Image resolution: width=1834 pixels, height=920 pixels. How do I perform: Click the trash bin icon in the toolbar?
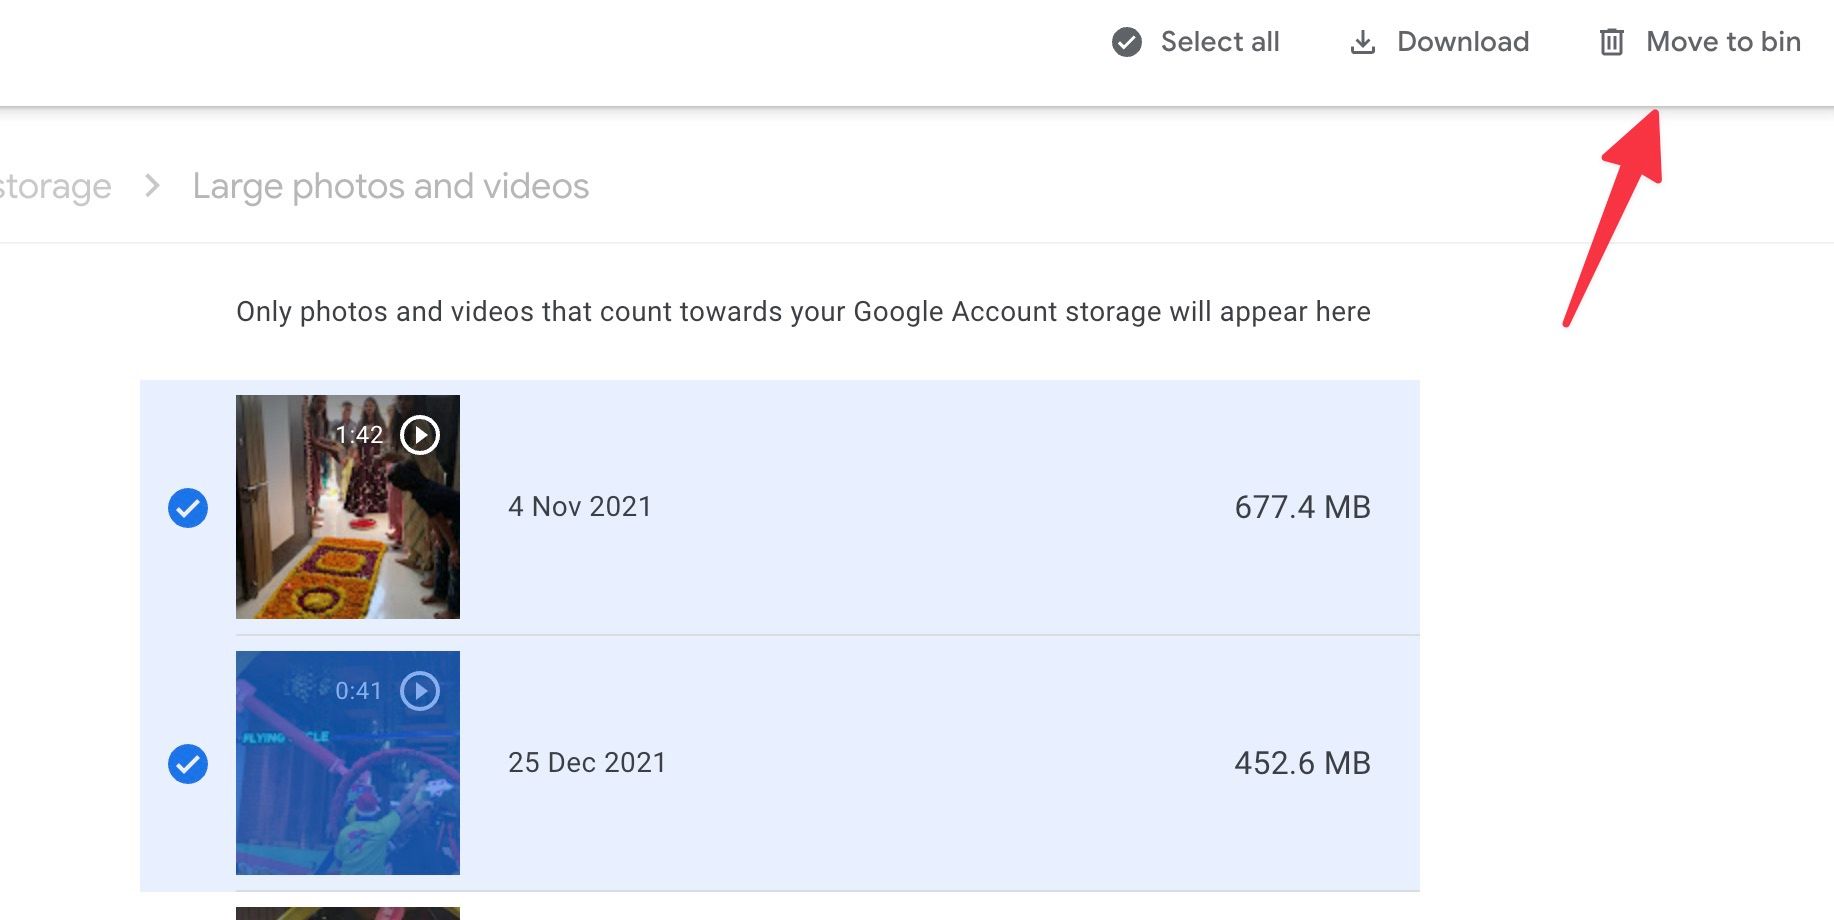tap(1612, 42)
